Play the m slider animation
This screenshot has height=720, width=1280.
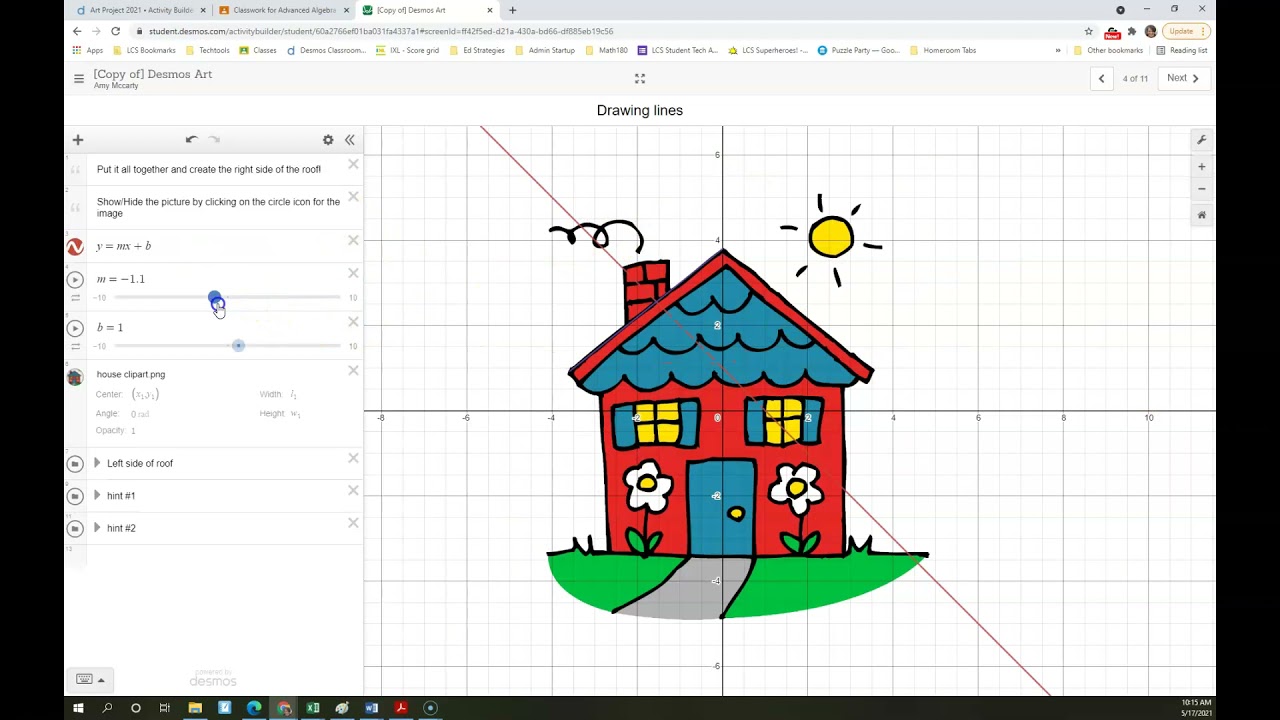(75, 280)
